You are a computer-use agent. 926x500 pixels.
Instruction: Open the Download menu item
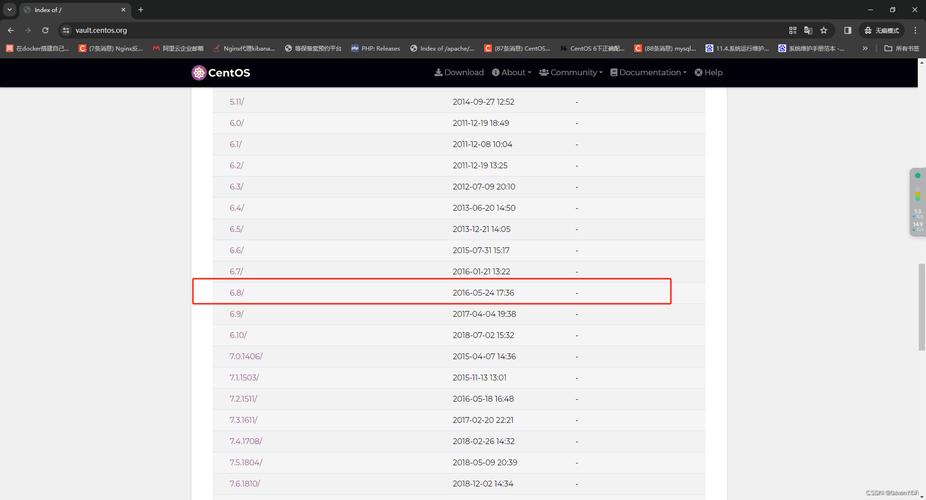[x=459, y=72]
